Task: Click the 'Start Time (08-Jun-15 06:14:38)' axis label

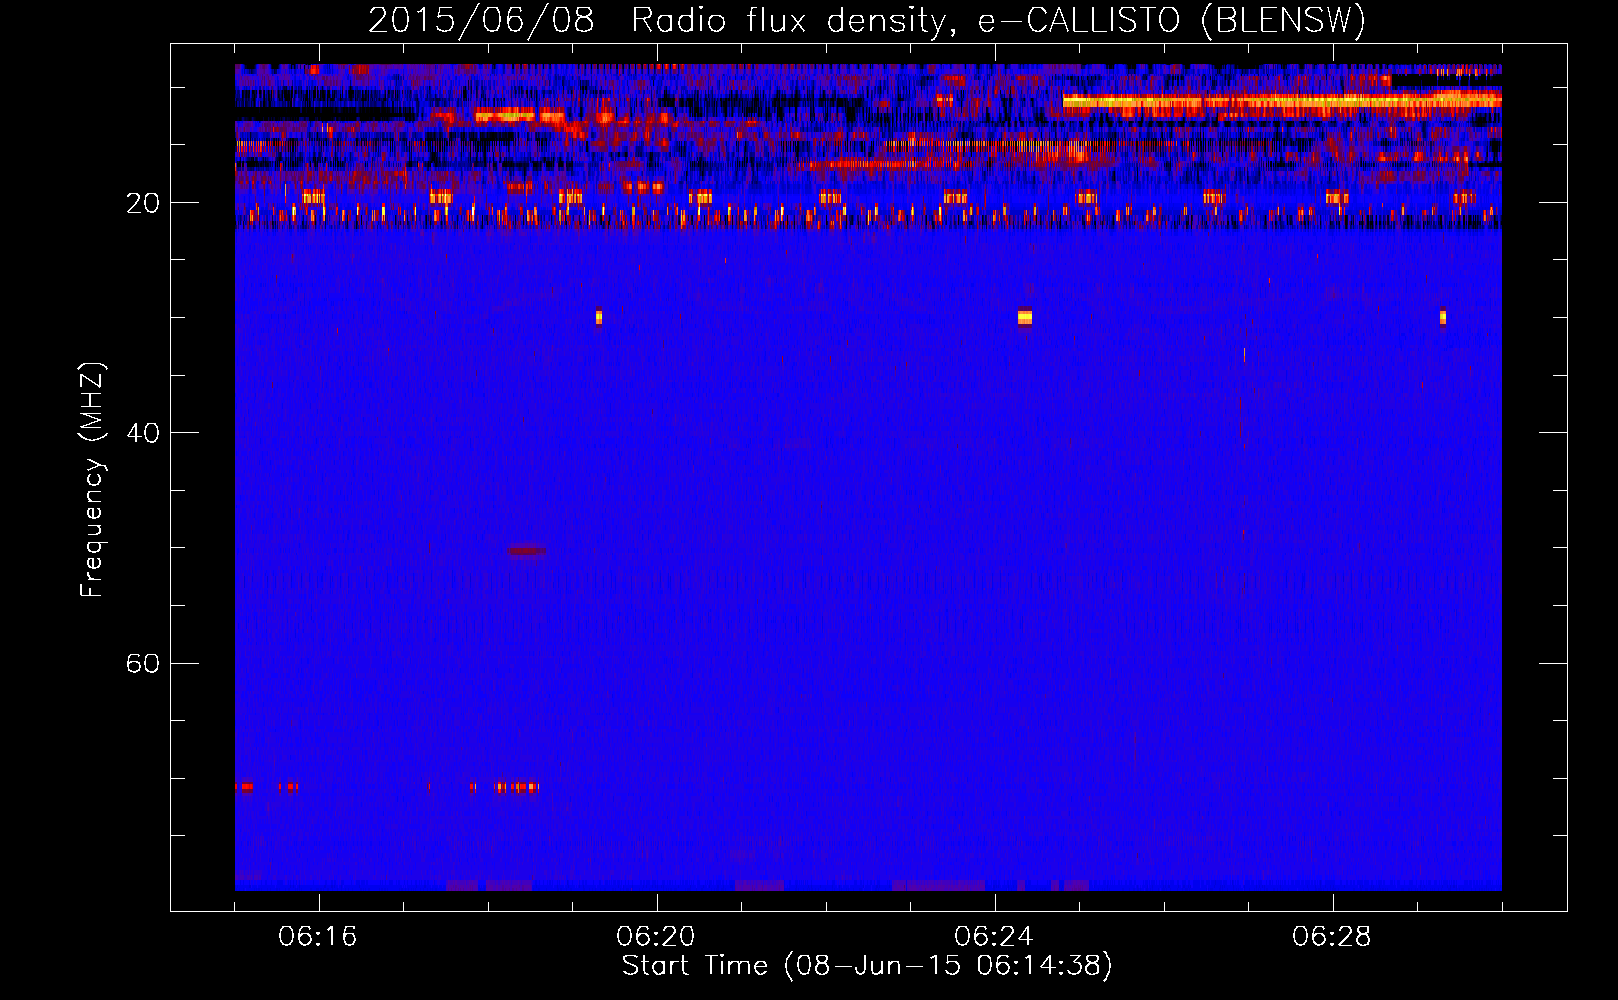Action: click(867, 966)
